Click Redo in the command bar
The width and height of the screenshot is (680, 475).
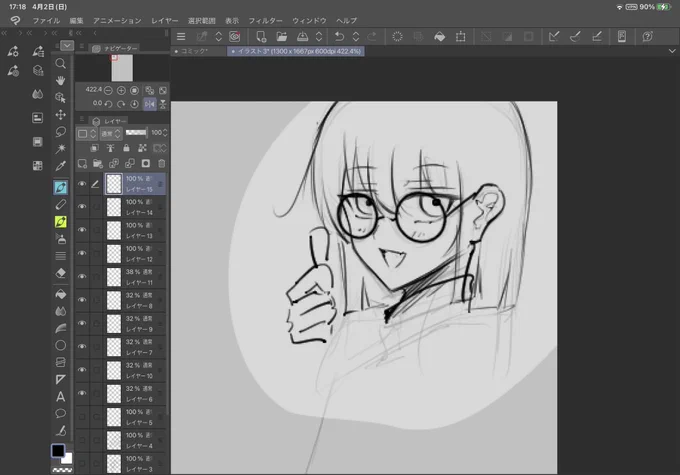coord(372,37)
